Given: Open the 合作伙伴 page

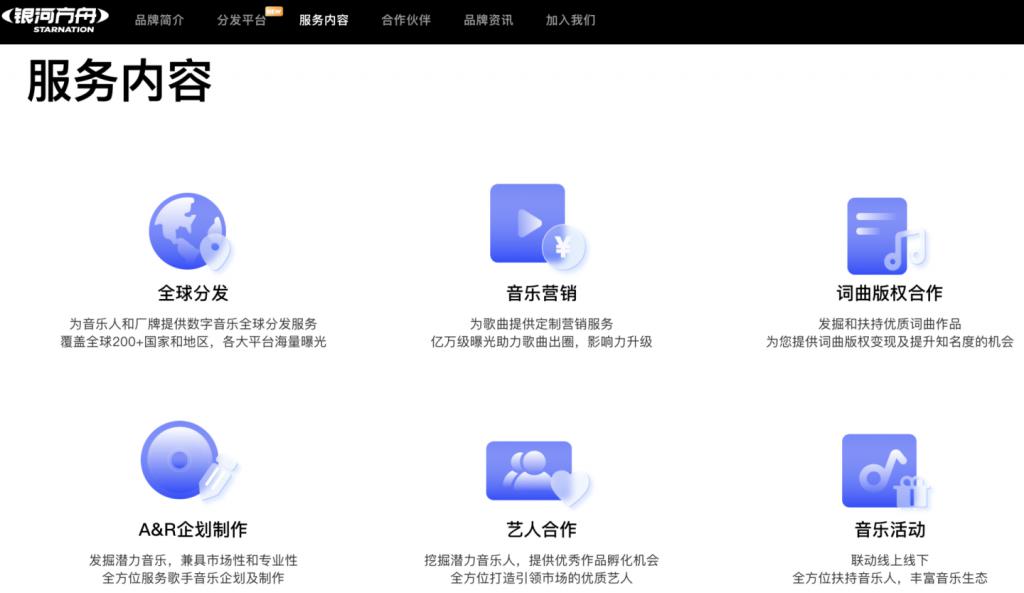Looking at the screenshot, I should pyautogui.click(x=404, y=18).
